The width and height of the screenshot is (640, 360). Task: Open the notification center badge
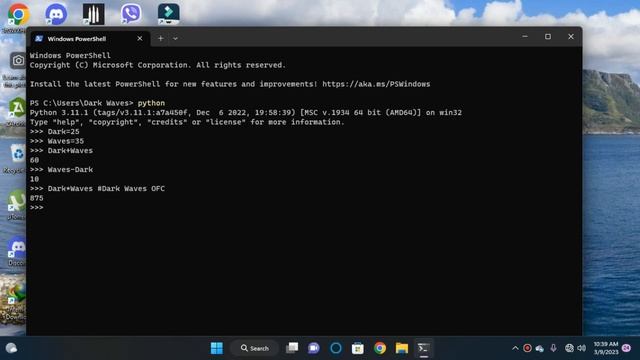(627, 348)
